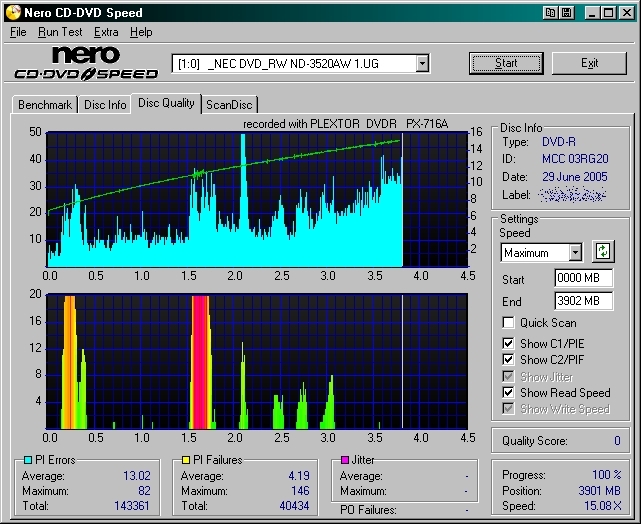Click the disc type DVD-R value
Viewport: 641px width, 524px height.
pos(559,142)
